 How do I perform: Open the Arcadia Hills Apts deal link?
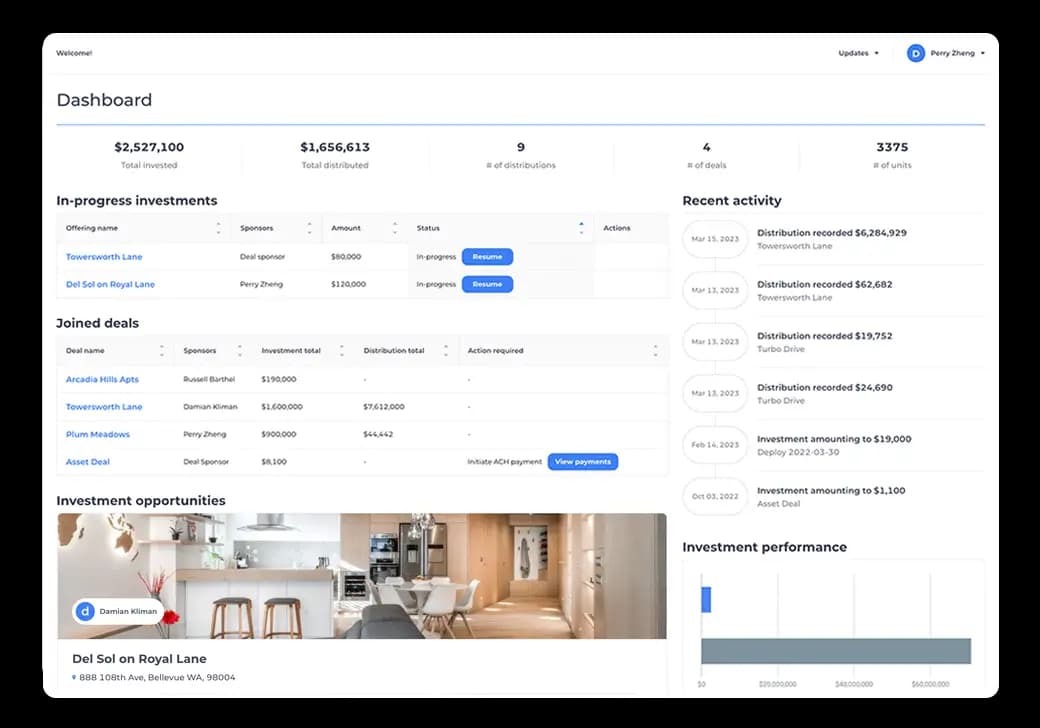coord(102,380)
